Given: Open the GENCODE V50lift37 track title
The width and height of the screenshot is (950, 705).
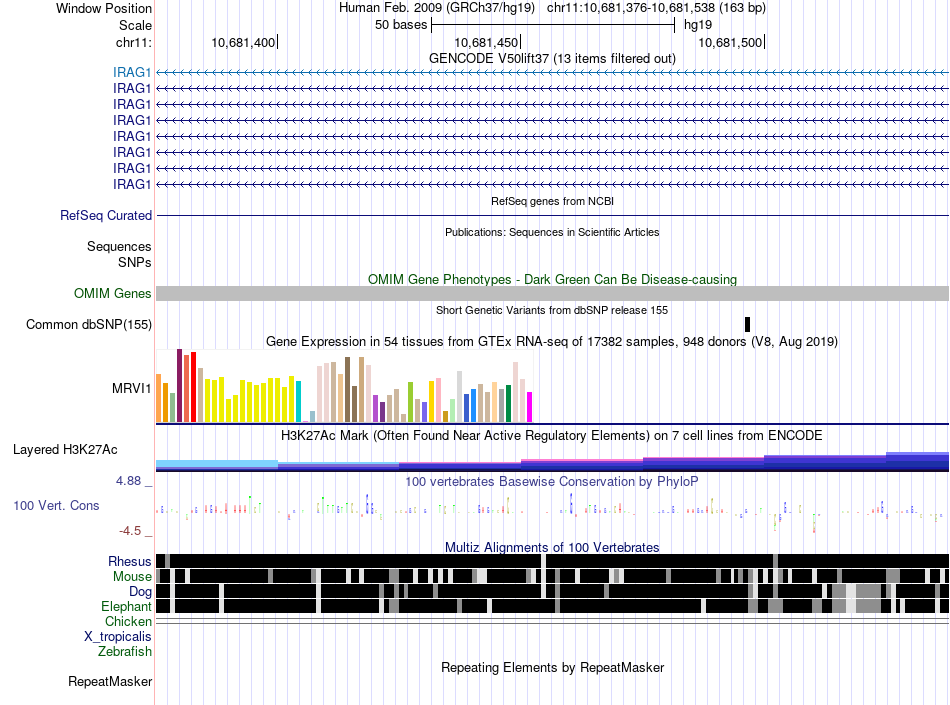Looking at the screenshot, I should (x=552, y=59).
